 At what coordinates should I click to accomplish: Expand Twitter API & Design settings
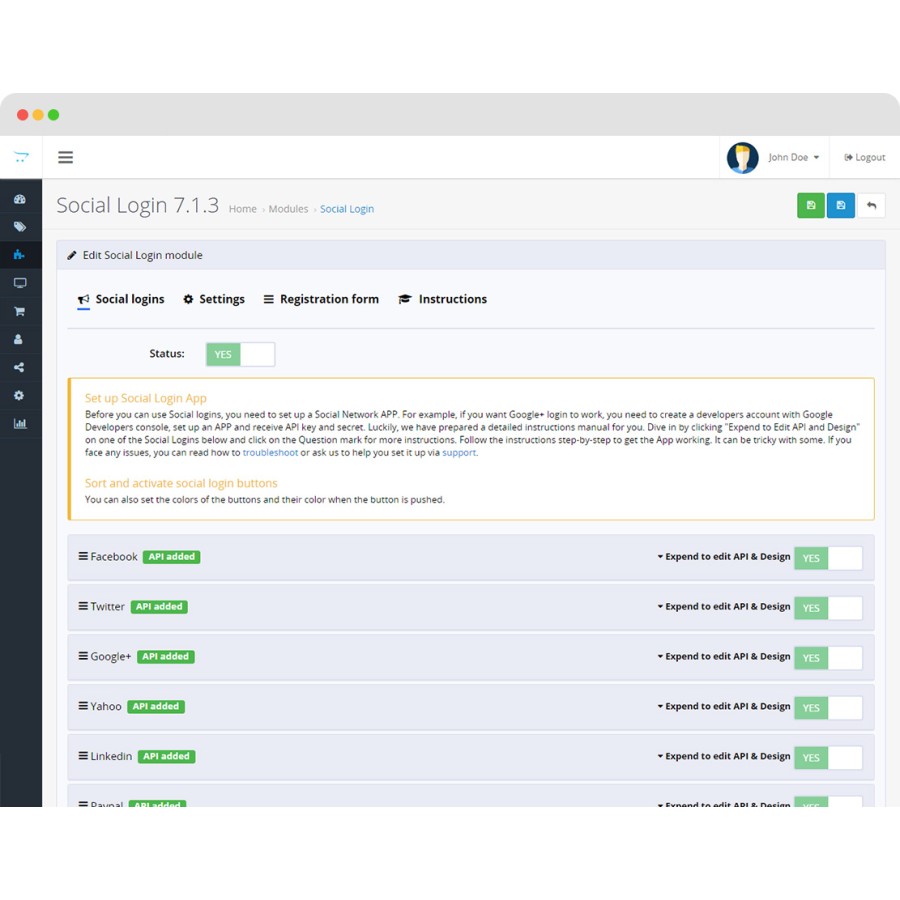point(723,606)
